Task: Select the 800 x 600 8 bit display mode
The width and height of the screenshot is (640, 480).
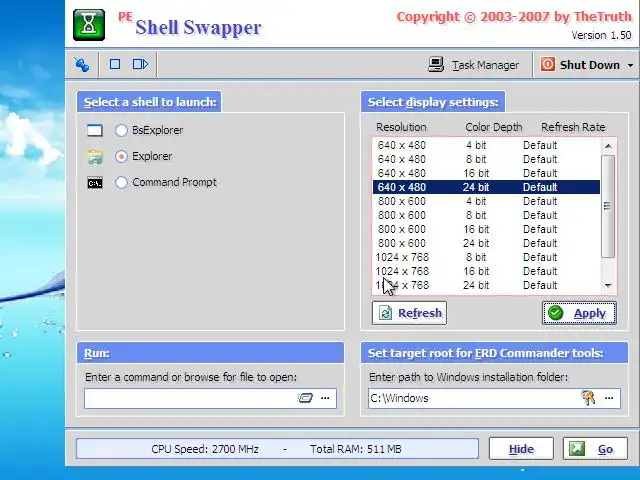Action: pos(486,215)
